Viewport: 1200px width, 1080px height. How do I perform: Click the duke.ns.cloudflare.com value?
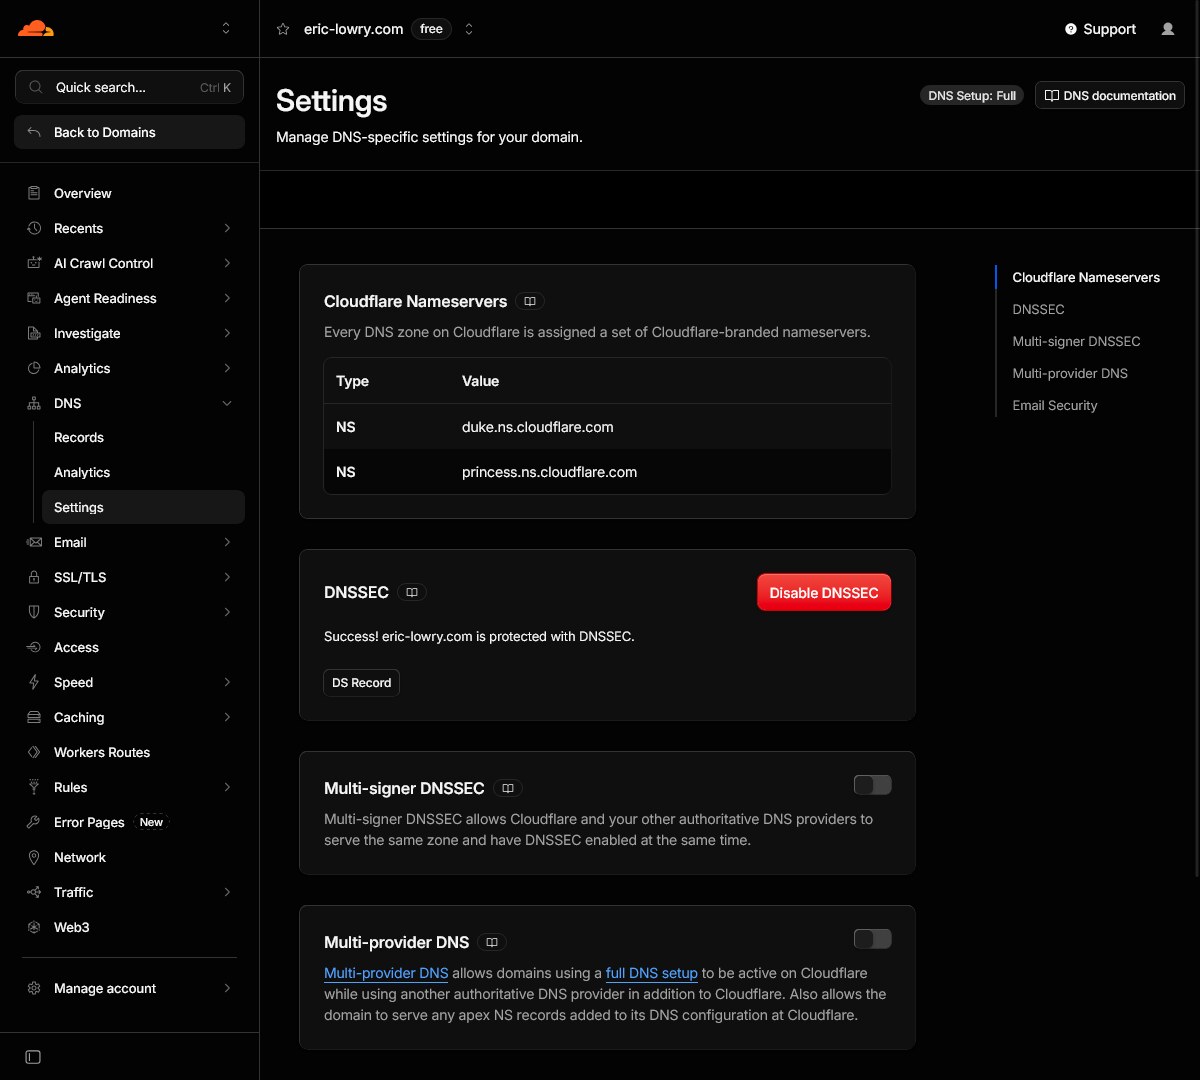(538, 427)
